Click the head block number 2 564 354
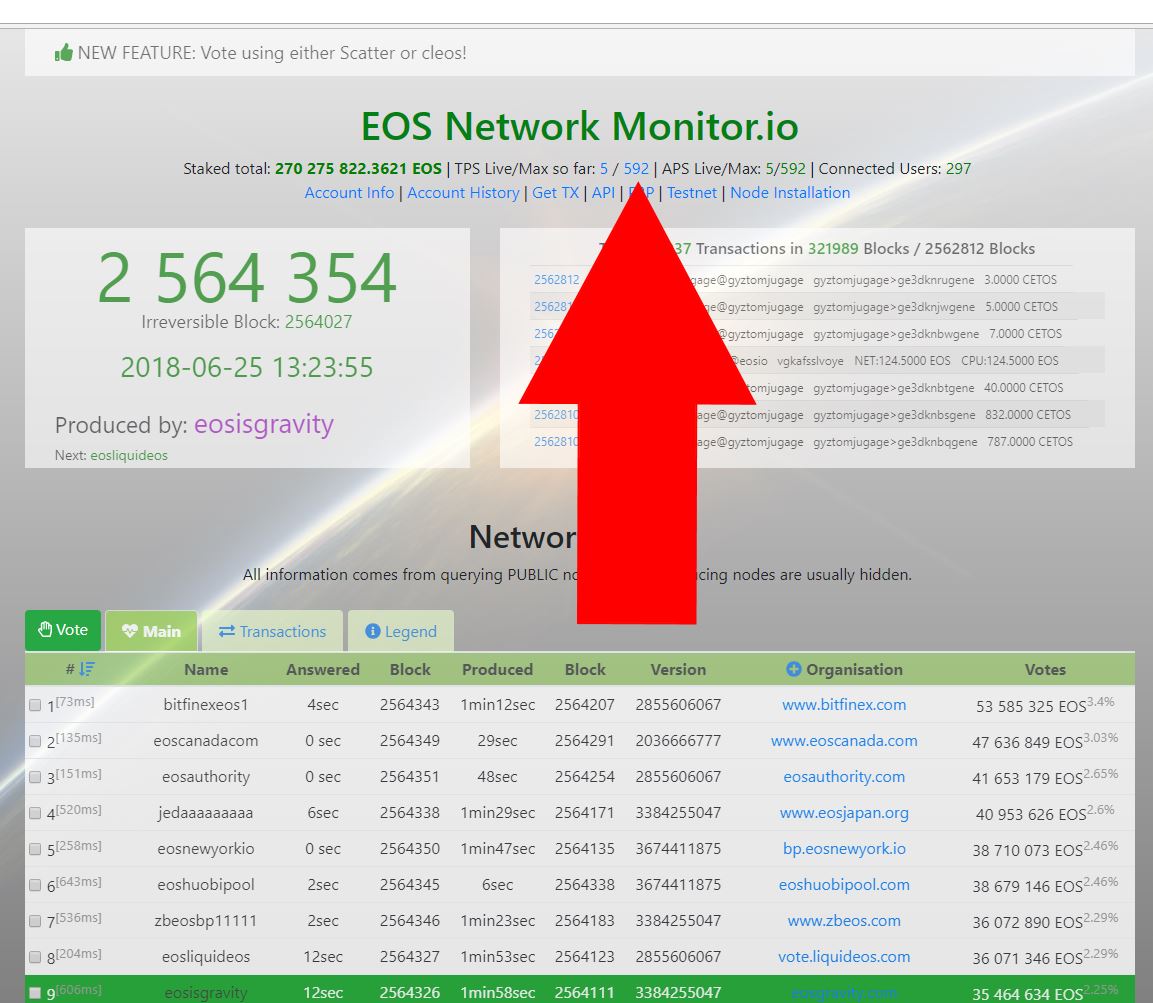1153x1003 pixels. [247, 278]
